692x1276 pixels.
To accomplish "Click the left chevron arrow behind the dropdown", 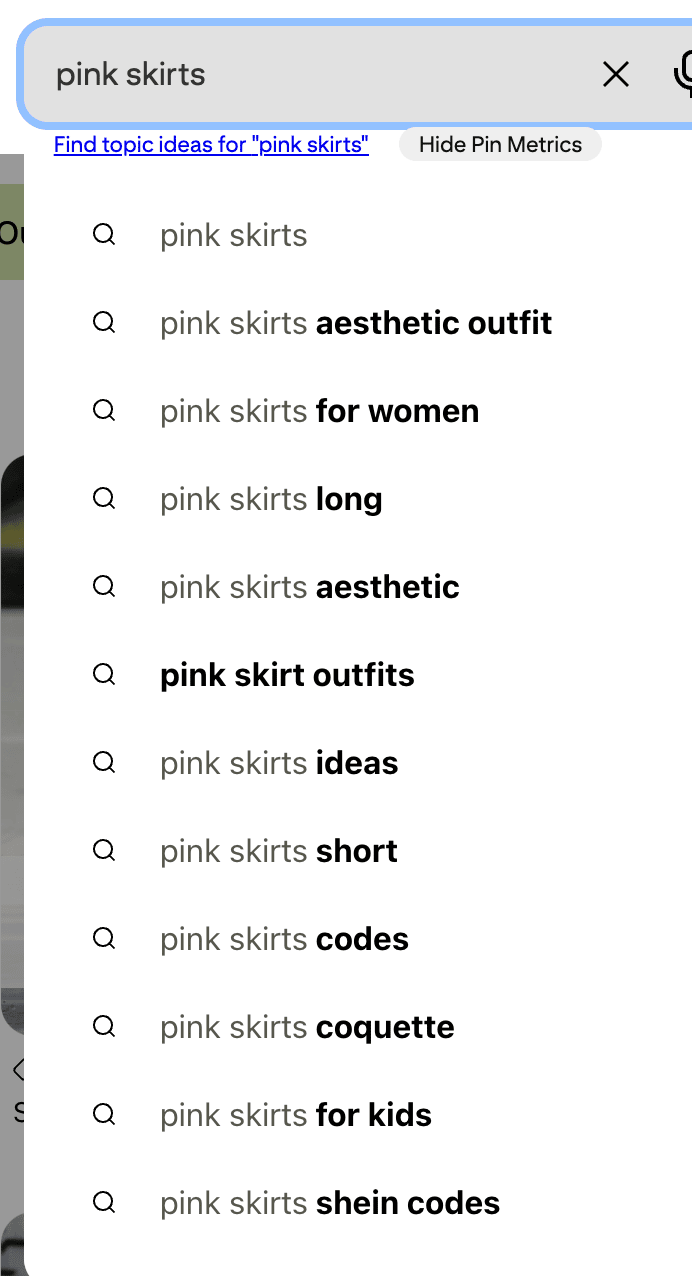I will (x=17, y=1070).
